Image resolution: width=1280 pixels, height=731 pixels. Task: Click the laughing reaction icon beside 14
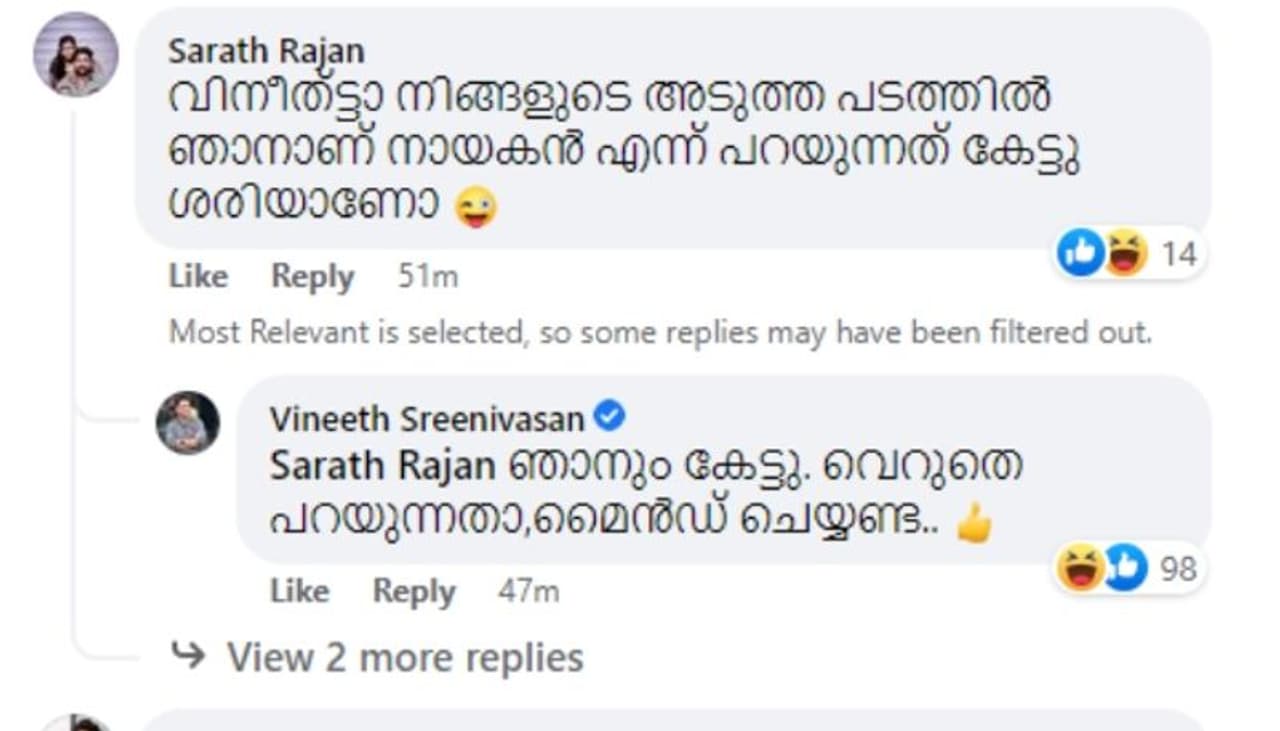tap(1124, 252)
